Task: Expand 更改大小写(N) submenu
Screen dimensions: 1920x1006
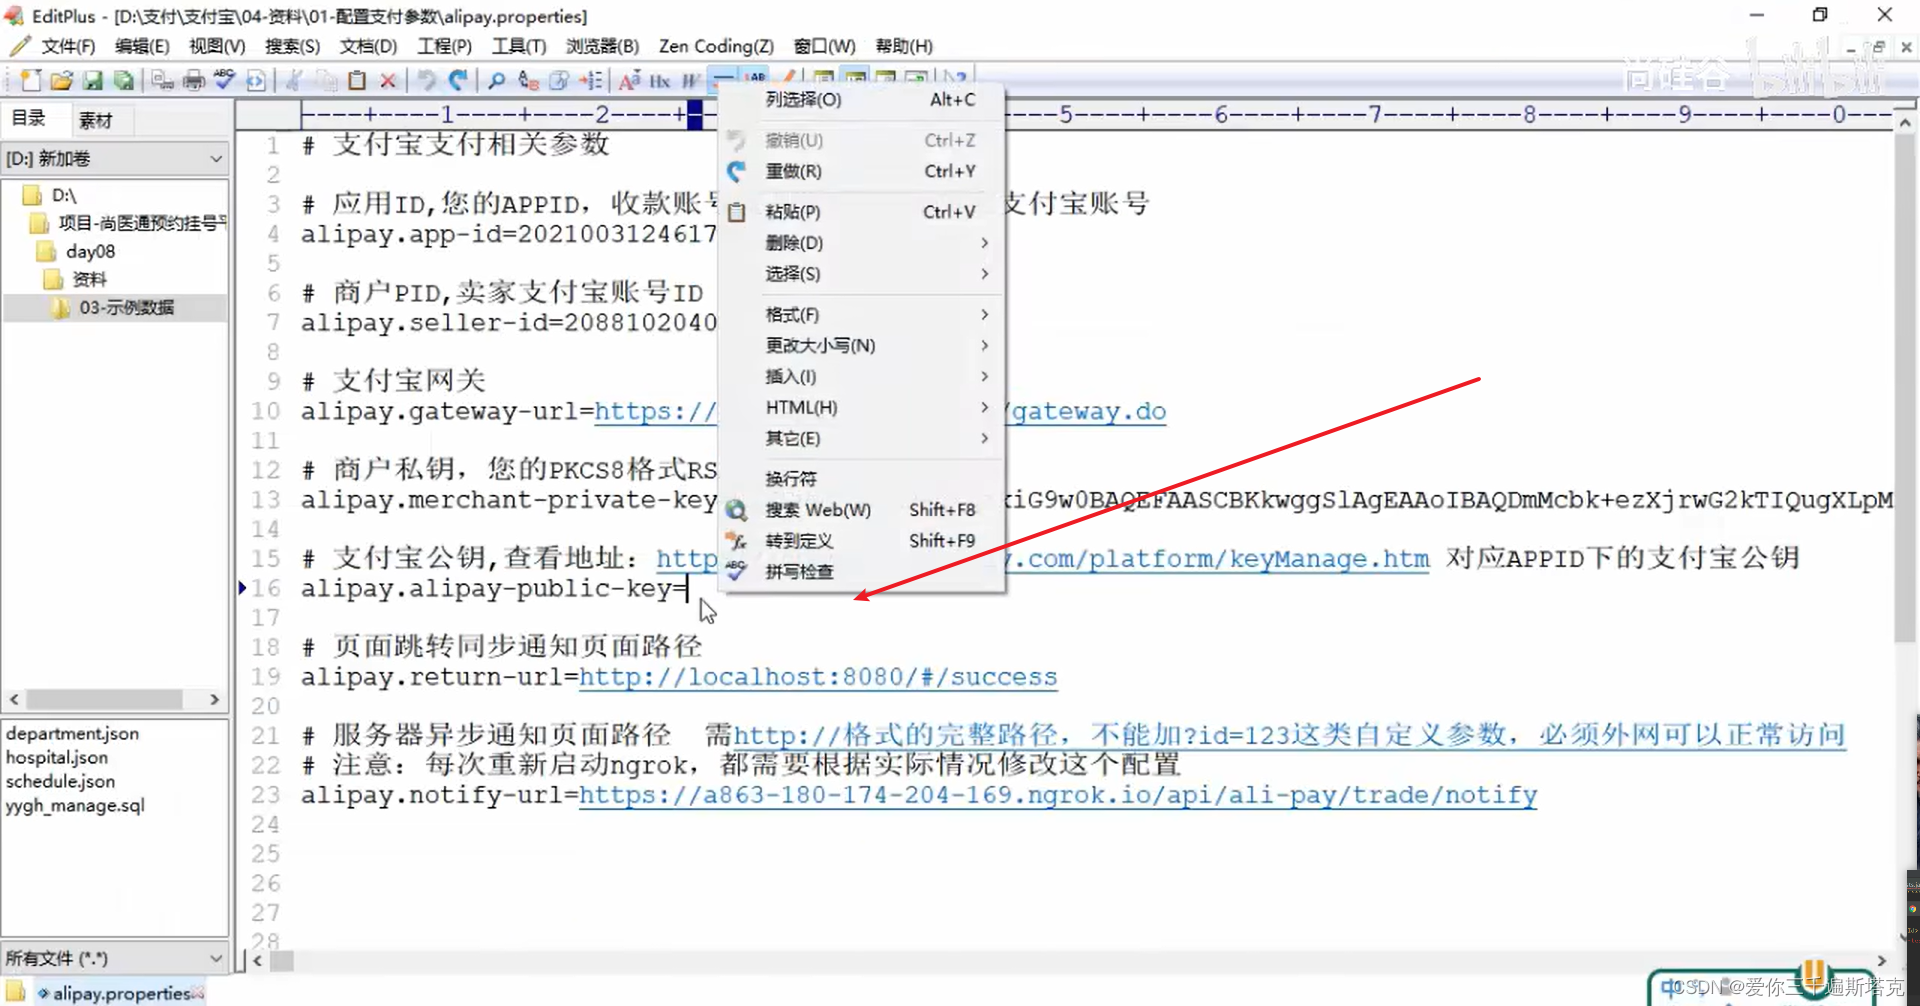Action: (x=862, y=346)
